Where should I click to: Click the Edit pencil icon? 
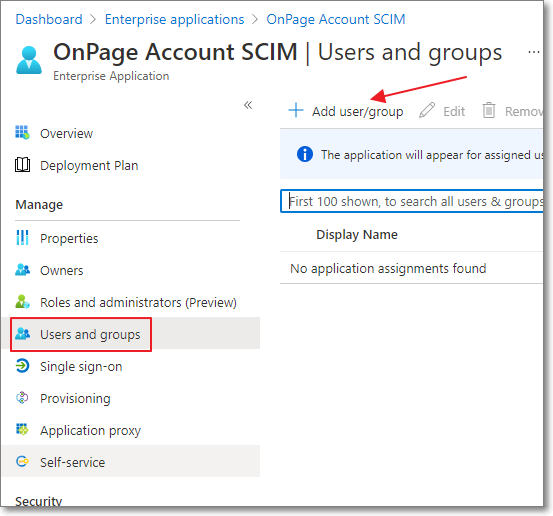[x=427, y=110]
